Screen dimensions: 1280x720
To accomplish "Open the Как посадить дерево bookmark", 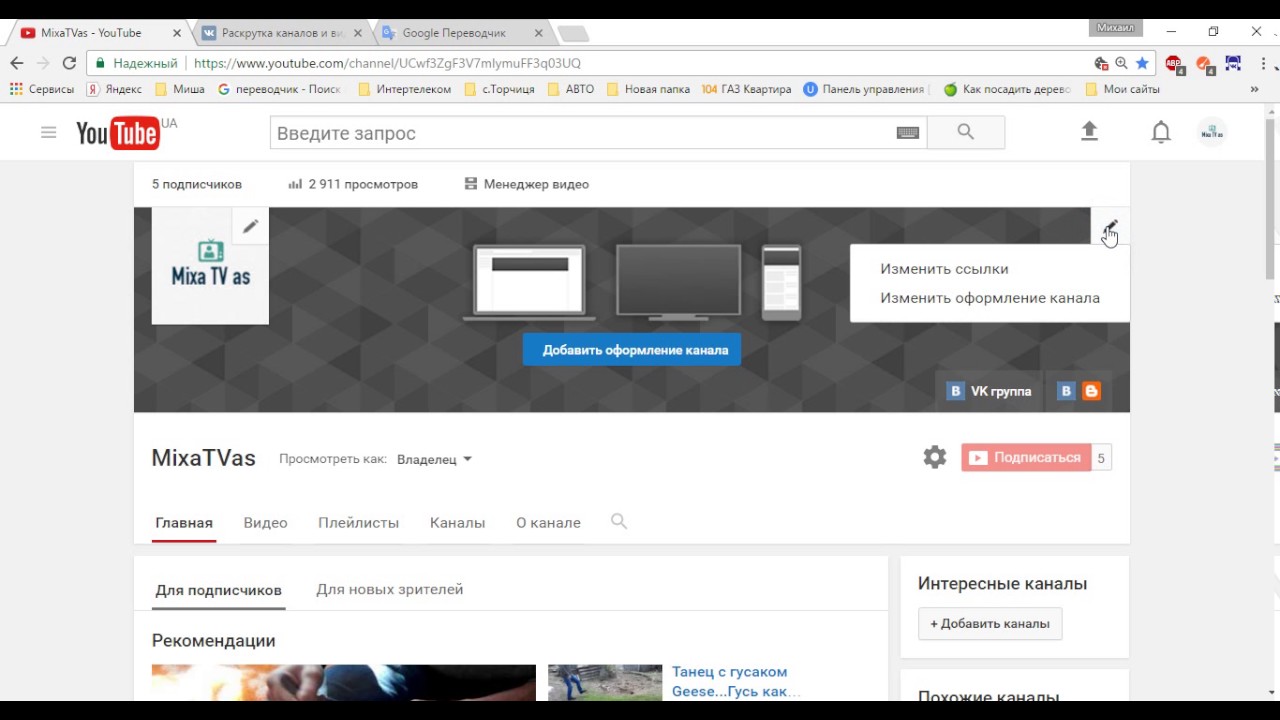I will tap(1007, 89).
